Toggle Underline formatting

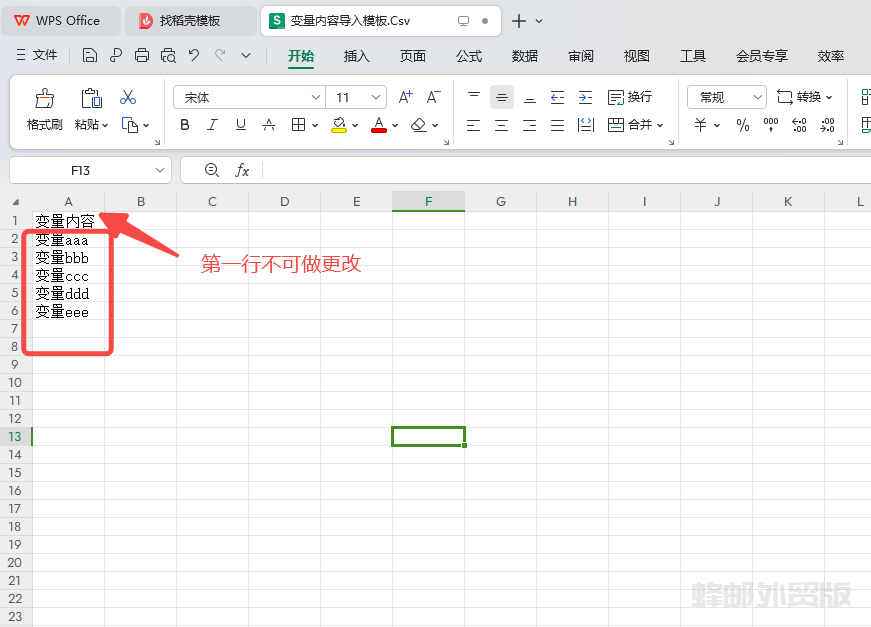coord(240,125)
